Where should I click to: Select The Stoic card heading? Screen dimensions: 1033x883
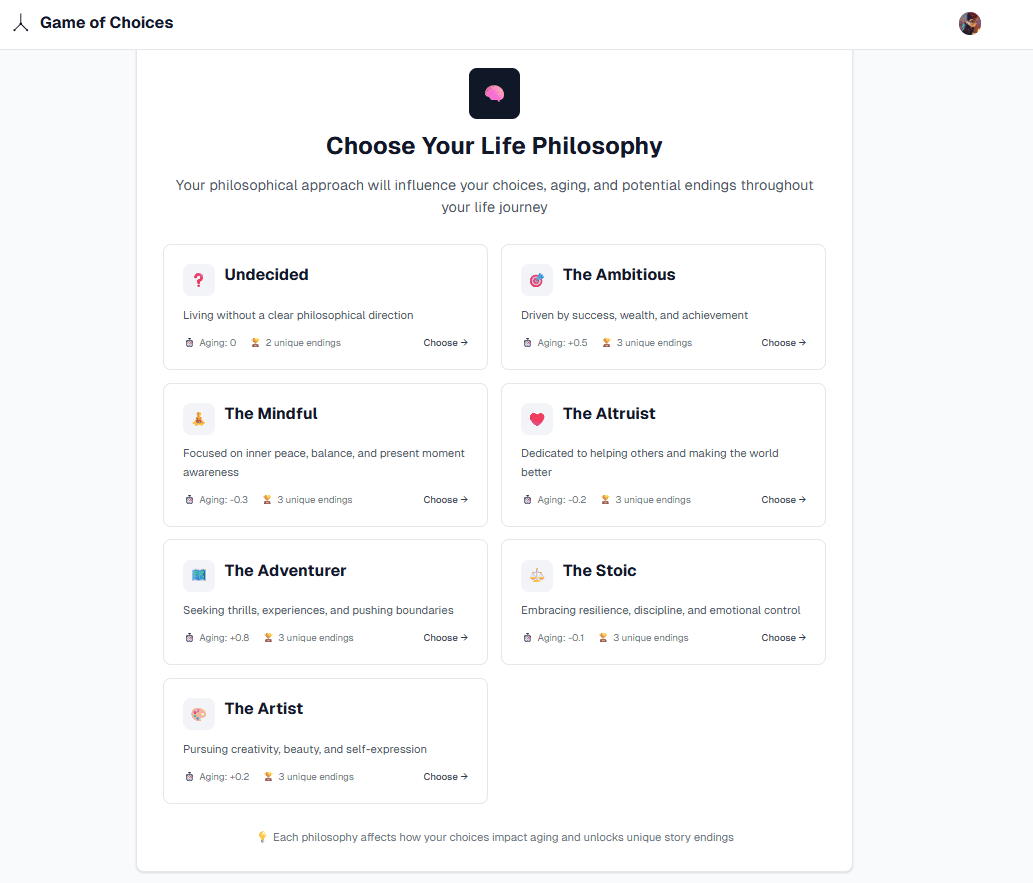tap(599, 571)
